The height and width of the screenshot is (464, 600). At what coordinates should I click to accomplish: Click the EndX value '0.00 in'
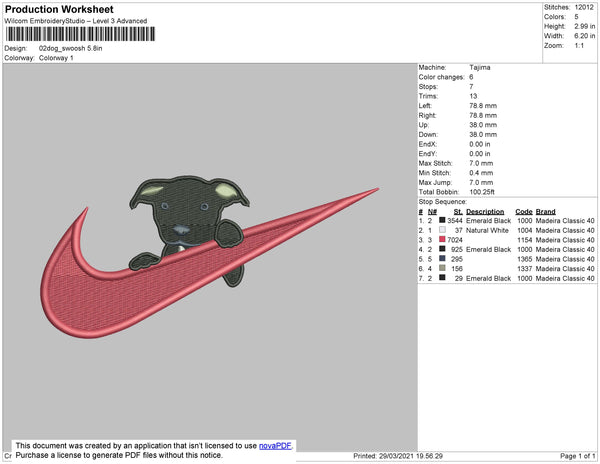click(x=480, y=144)
